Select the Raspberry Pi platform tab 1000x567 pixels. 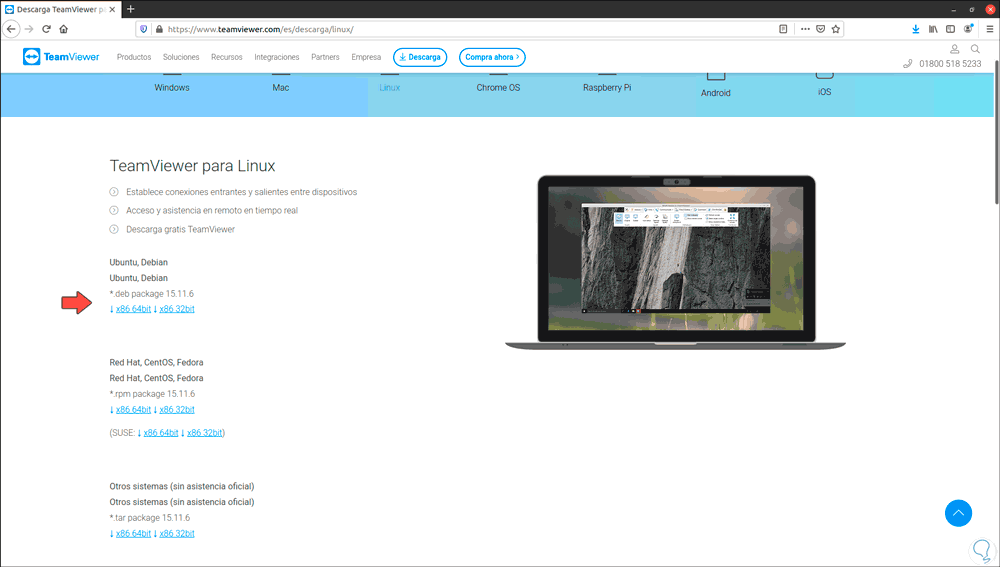click(x=607, y=87)
